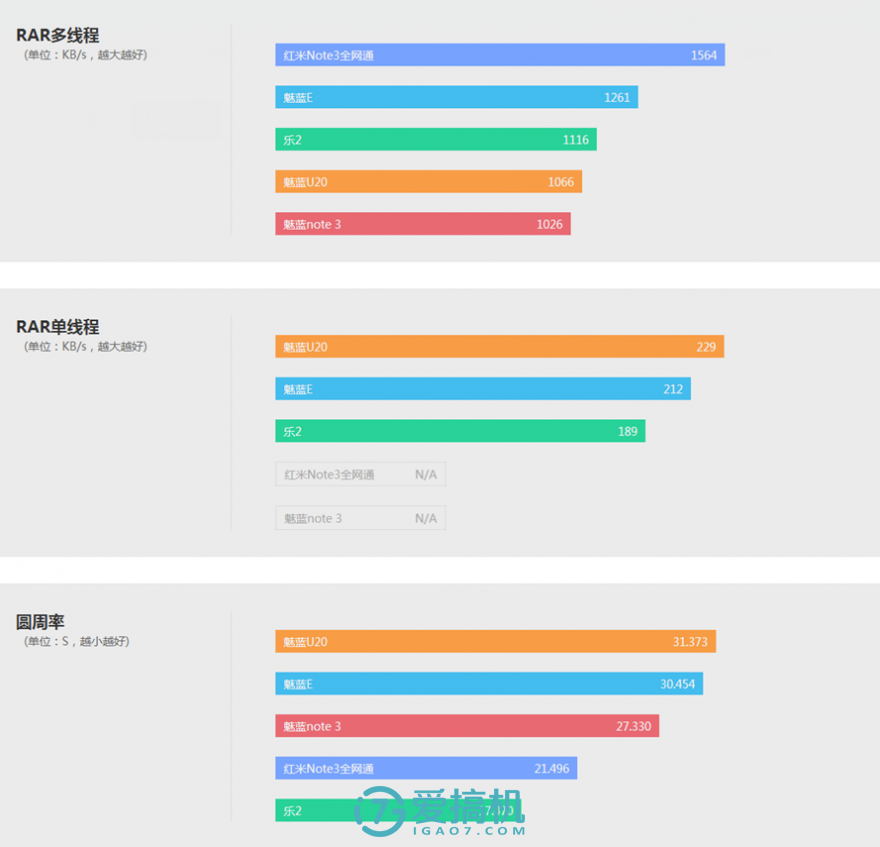Click the RAR多线程 heading
880x847 pixels.
coord(57,35)
